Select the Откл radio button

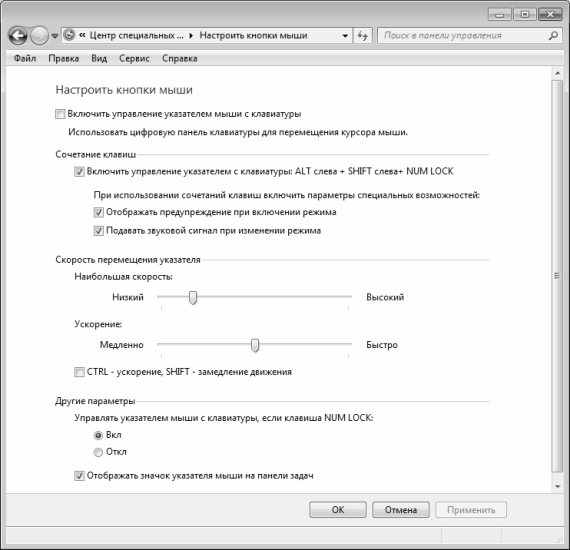point(98,452)
